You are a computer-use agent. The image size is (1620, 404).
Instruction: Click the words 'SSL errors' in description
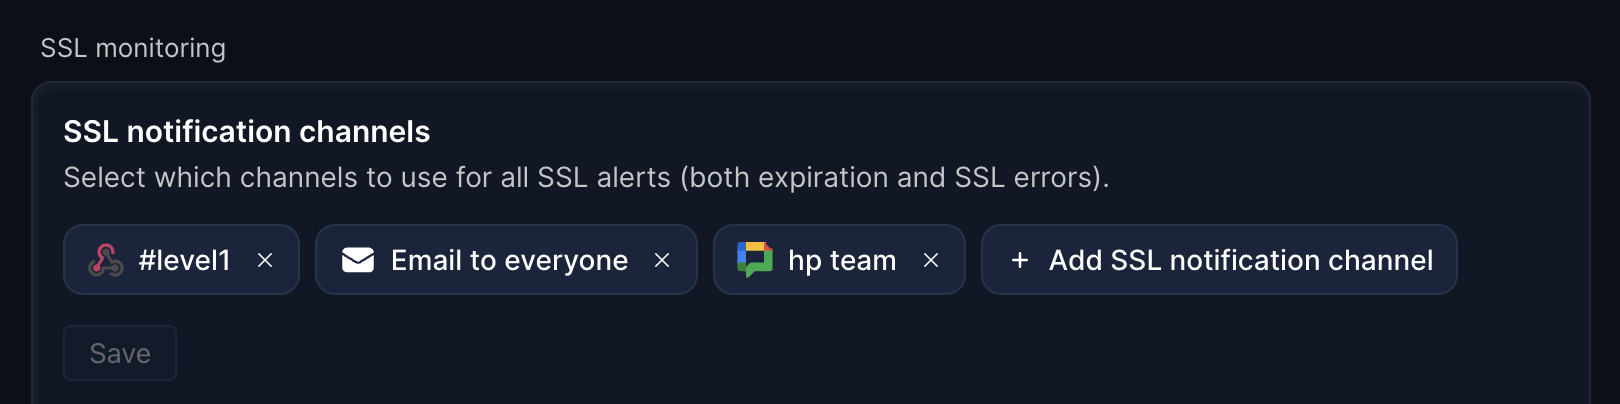pyautogui.click(x=1026, y=177)
